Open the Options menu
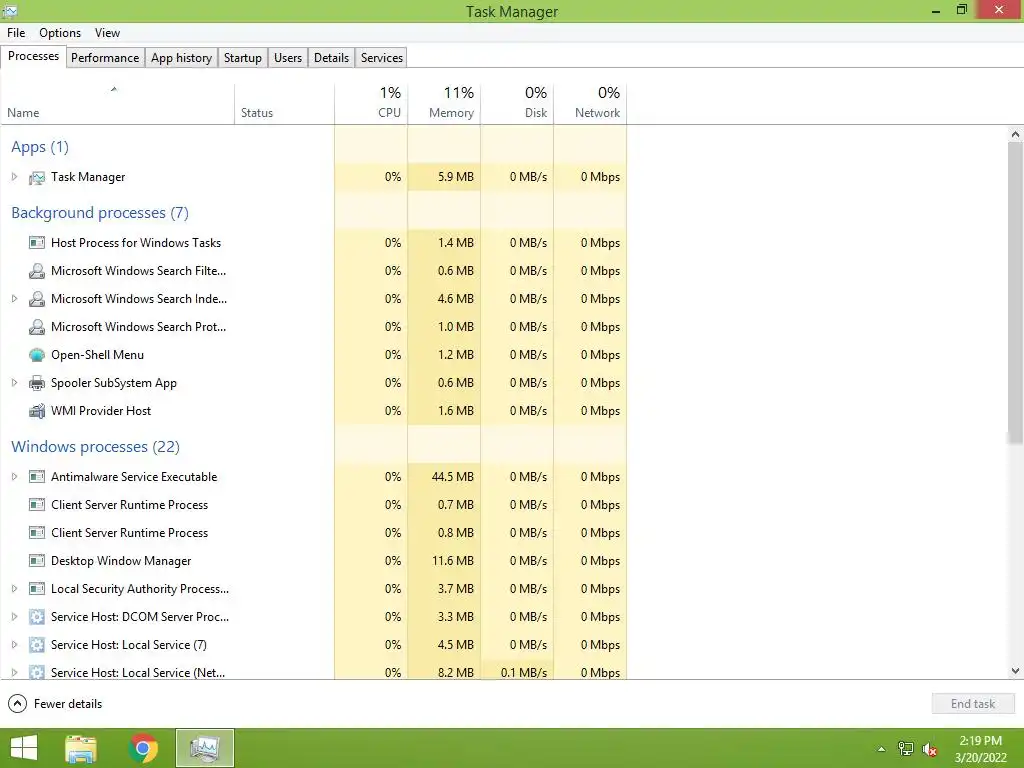The image size is (1024, 768). (x=59, y=33)
